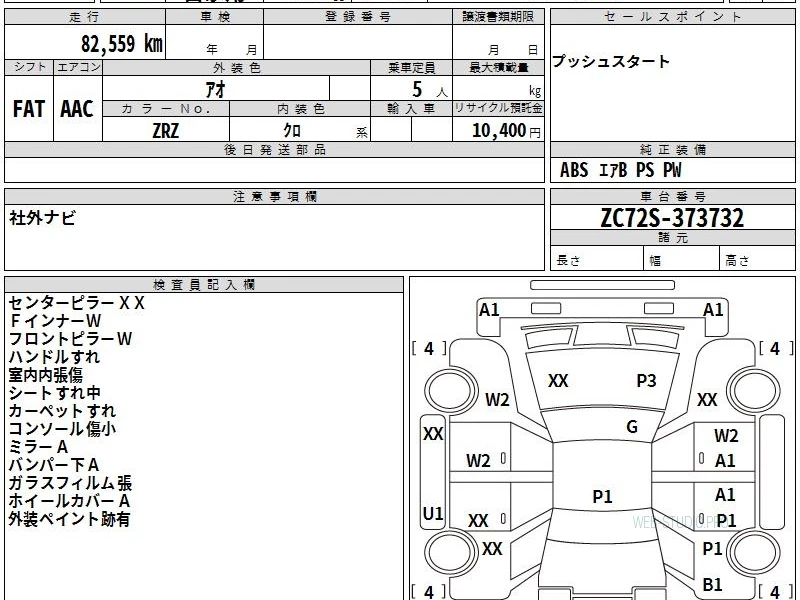
Task: Select the interior color クロ
Action: 292,131
